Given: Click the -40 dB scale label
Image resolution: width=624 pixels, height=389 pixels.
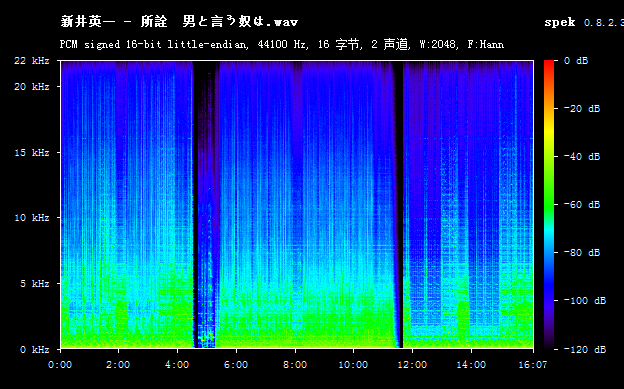Looking at the screenshot, I should tap(582, 156).
